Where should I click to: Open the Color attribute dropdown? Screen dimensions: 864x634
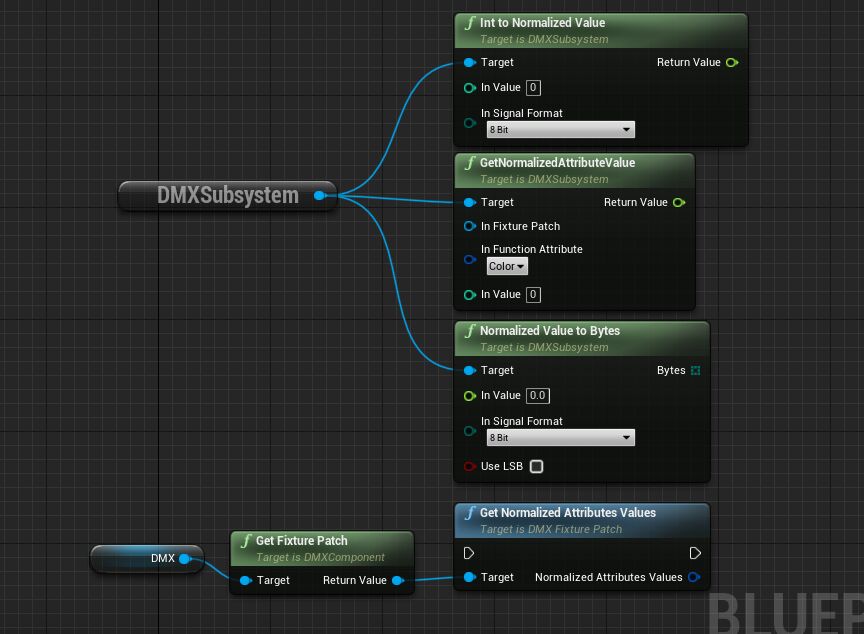pos(506,266)
